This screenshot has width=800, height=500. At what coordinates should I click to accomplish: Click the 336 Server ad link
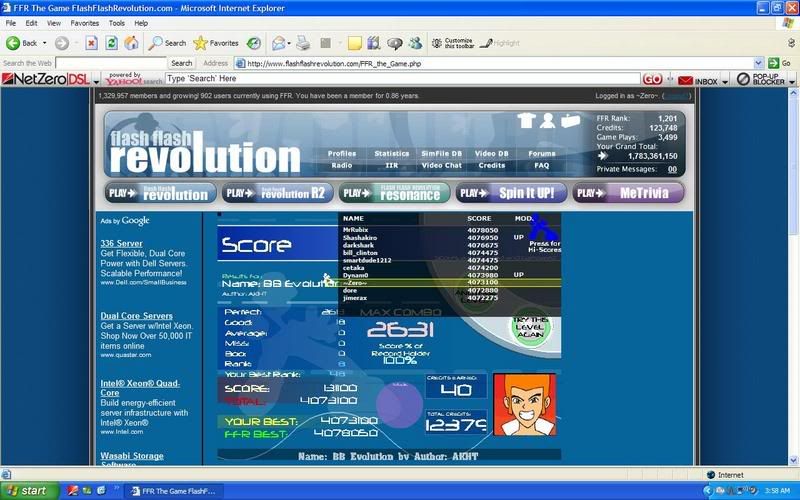click(121, 243)
